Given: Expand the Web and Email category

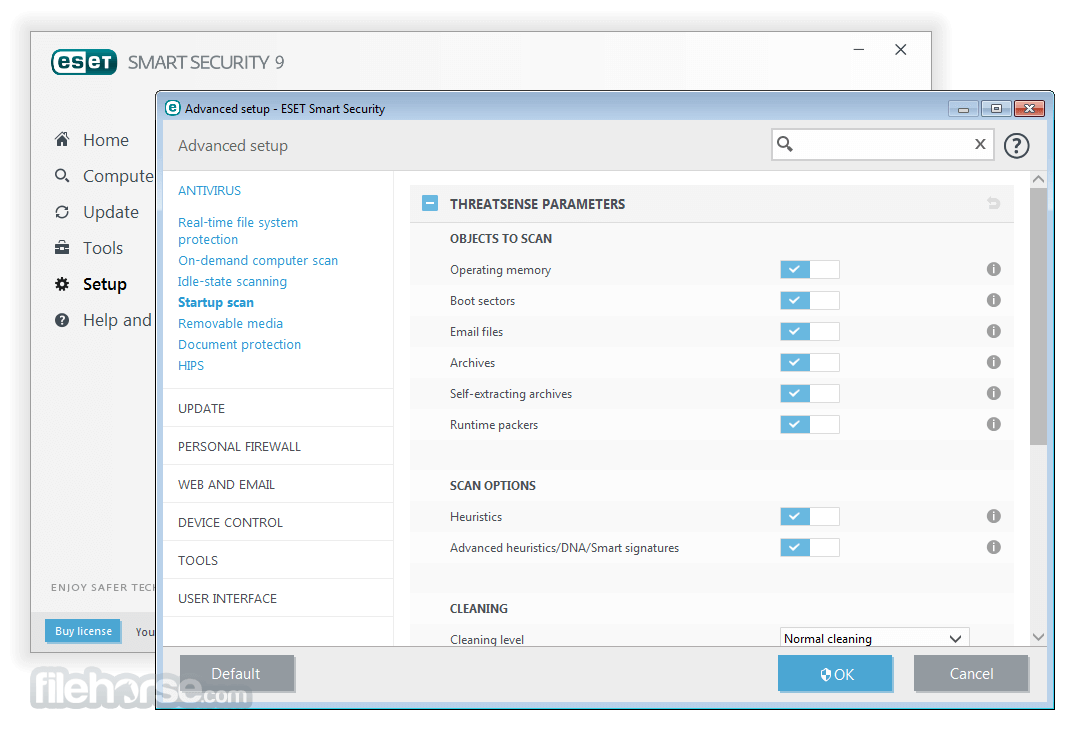Looking at the screenshot, I should 278,485.
